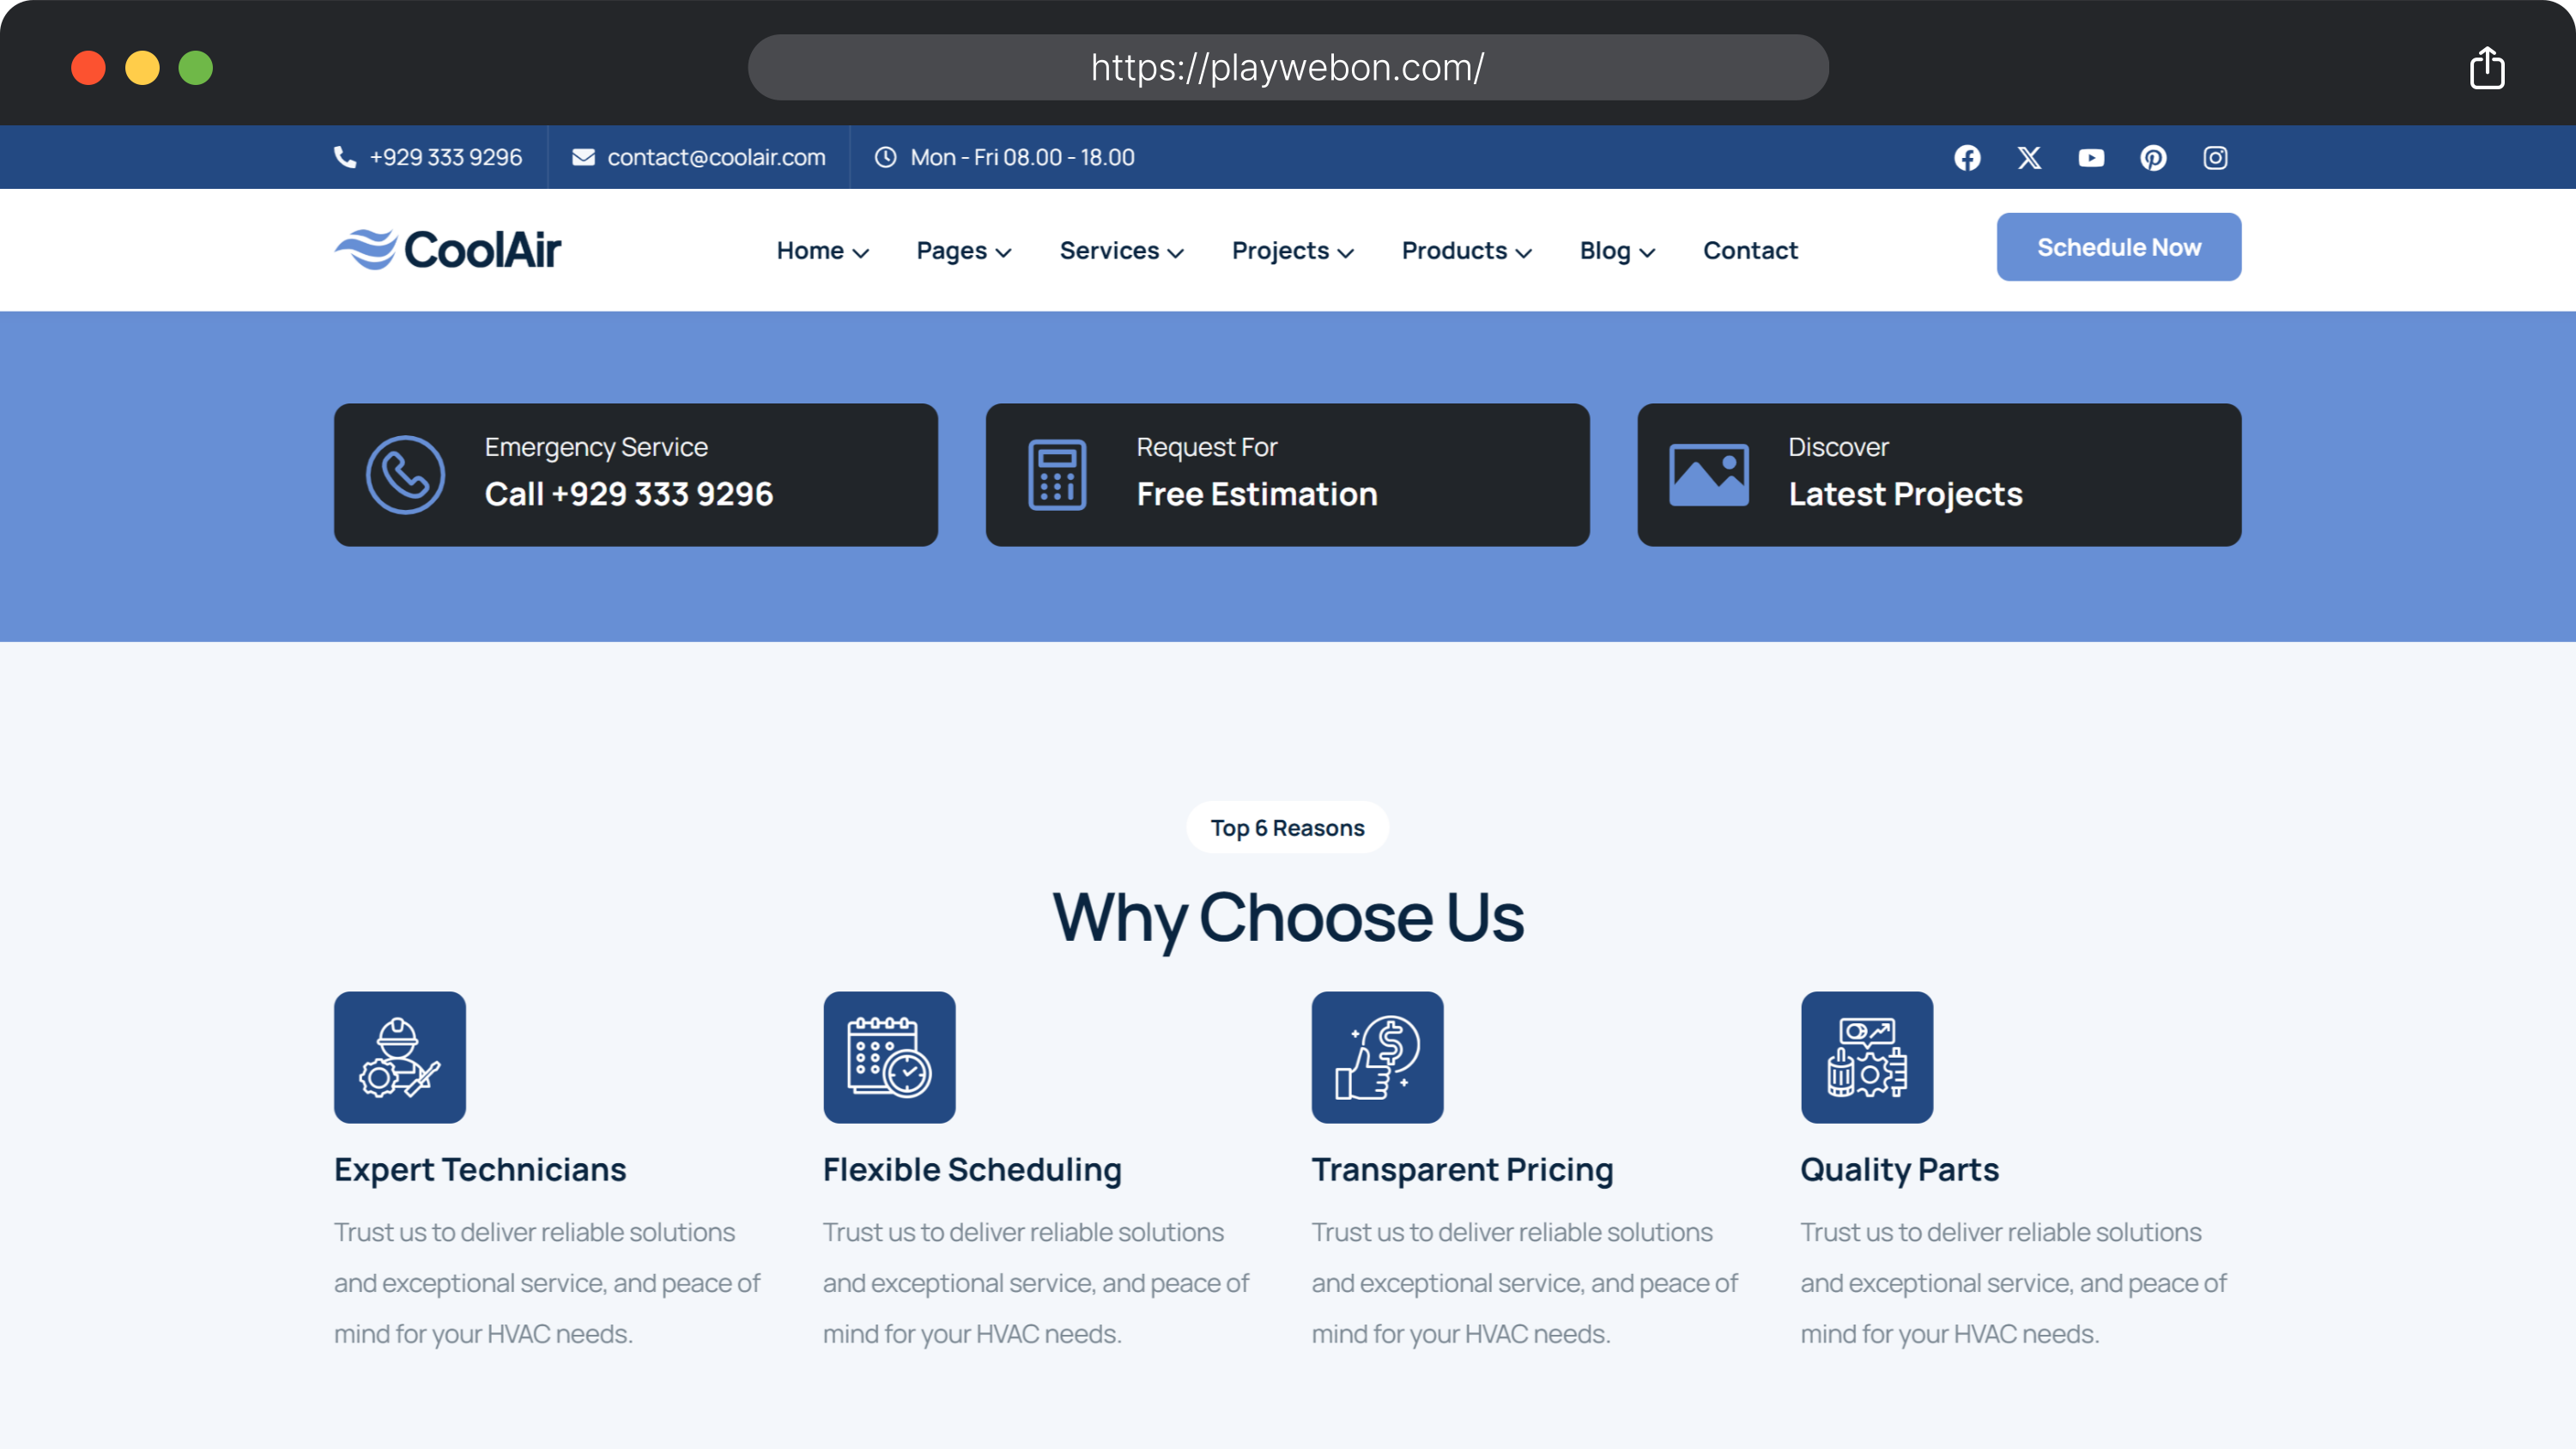Click the Request For label
This screenshot has height=1449, width=2576.
click(1206, 447)
